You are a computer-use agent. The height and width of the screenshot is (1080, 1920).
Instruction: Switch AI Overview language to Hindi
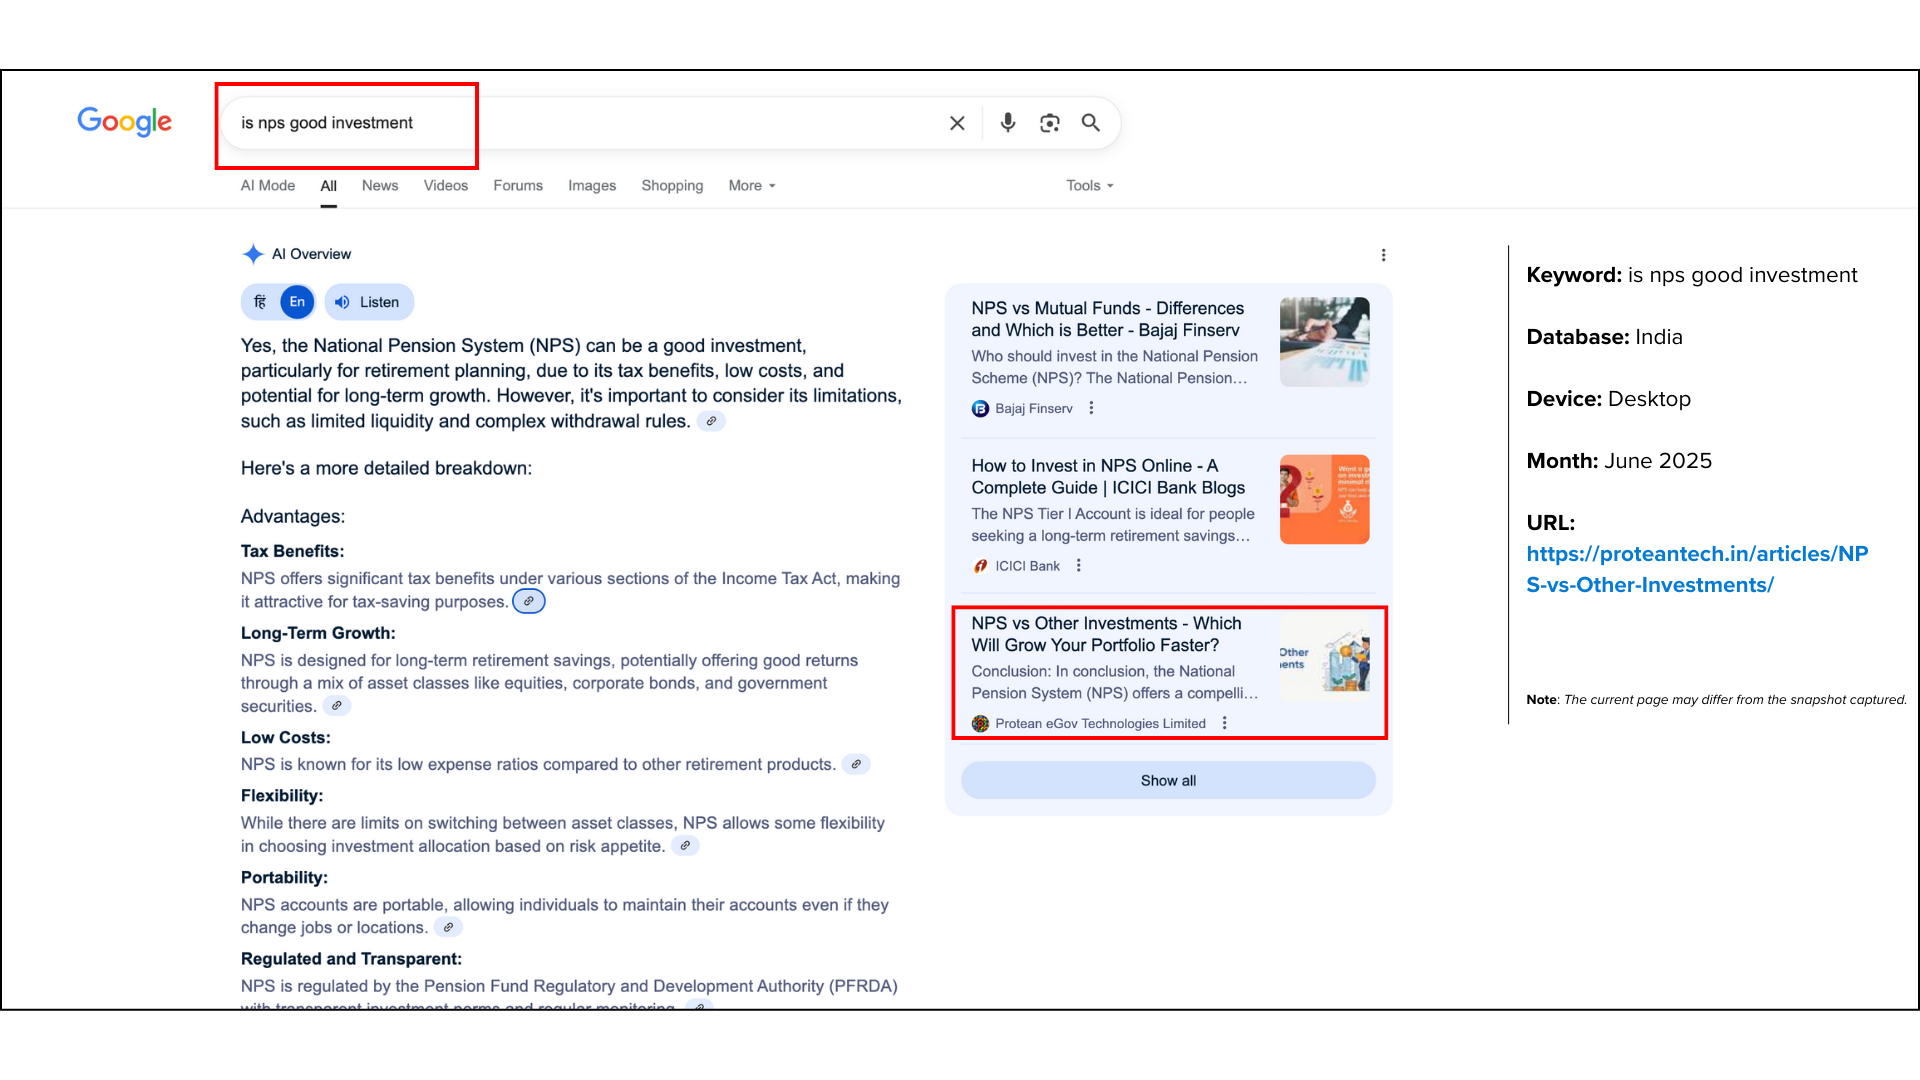(260, 302)
